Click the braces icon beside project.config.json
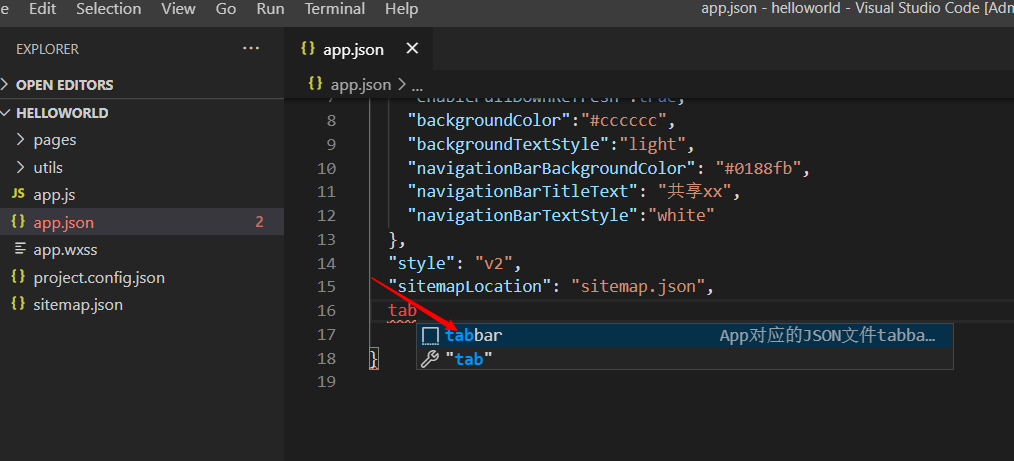This screenshot has height=461, width=1014. click(x=19, y=277)
